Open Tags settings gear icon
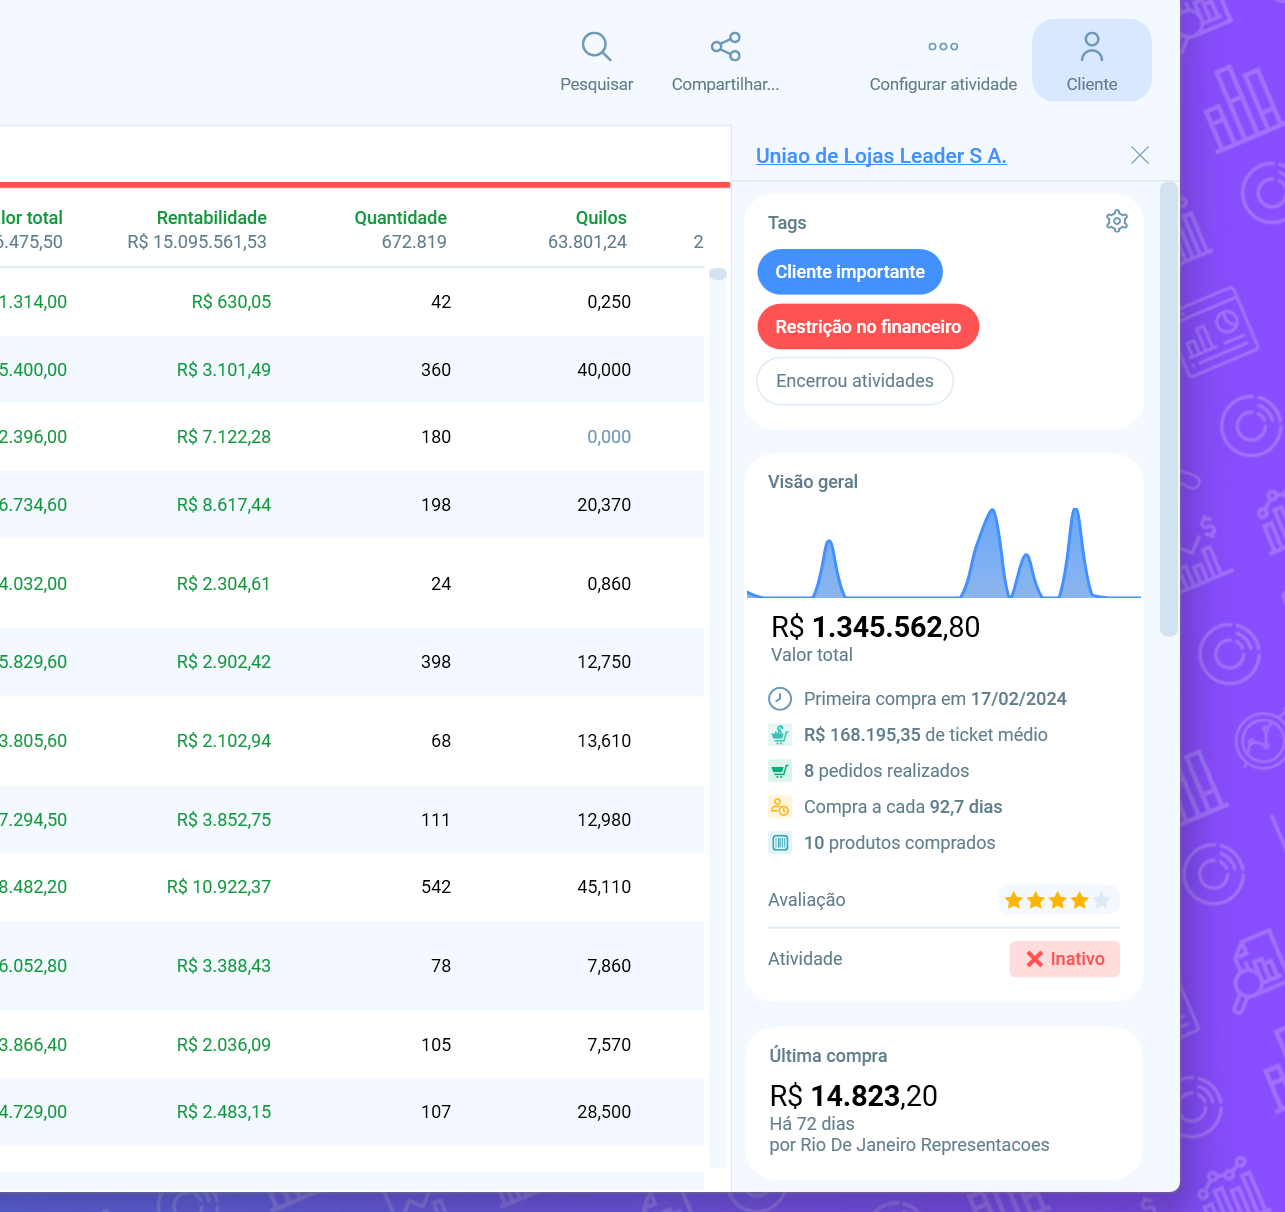Image resolution: width=1285 pixels, height=1212 pixels. point(1116,221)
